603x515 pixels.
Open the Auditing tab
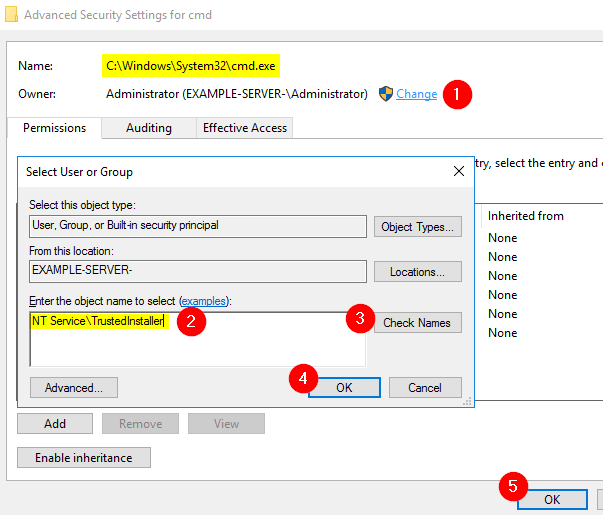coord(148,128)
